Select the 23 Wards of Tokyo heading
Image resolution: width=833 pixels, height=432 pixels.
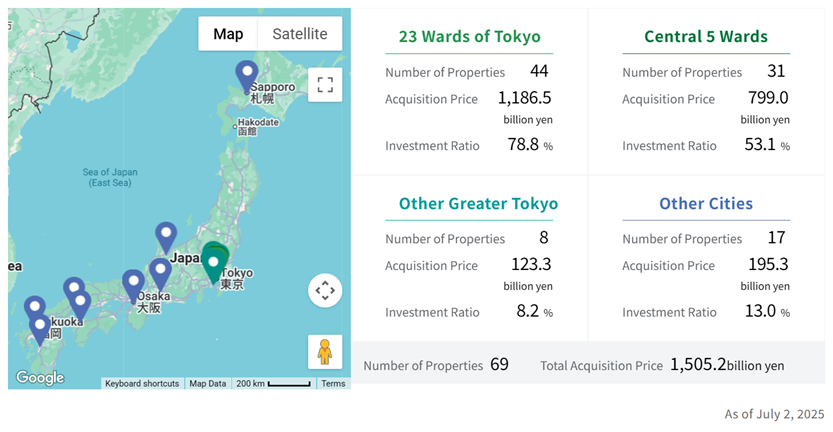470,36
